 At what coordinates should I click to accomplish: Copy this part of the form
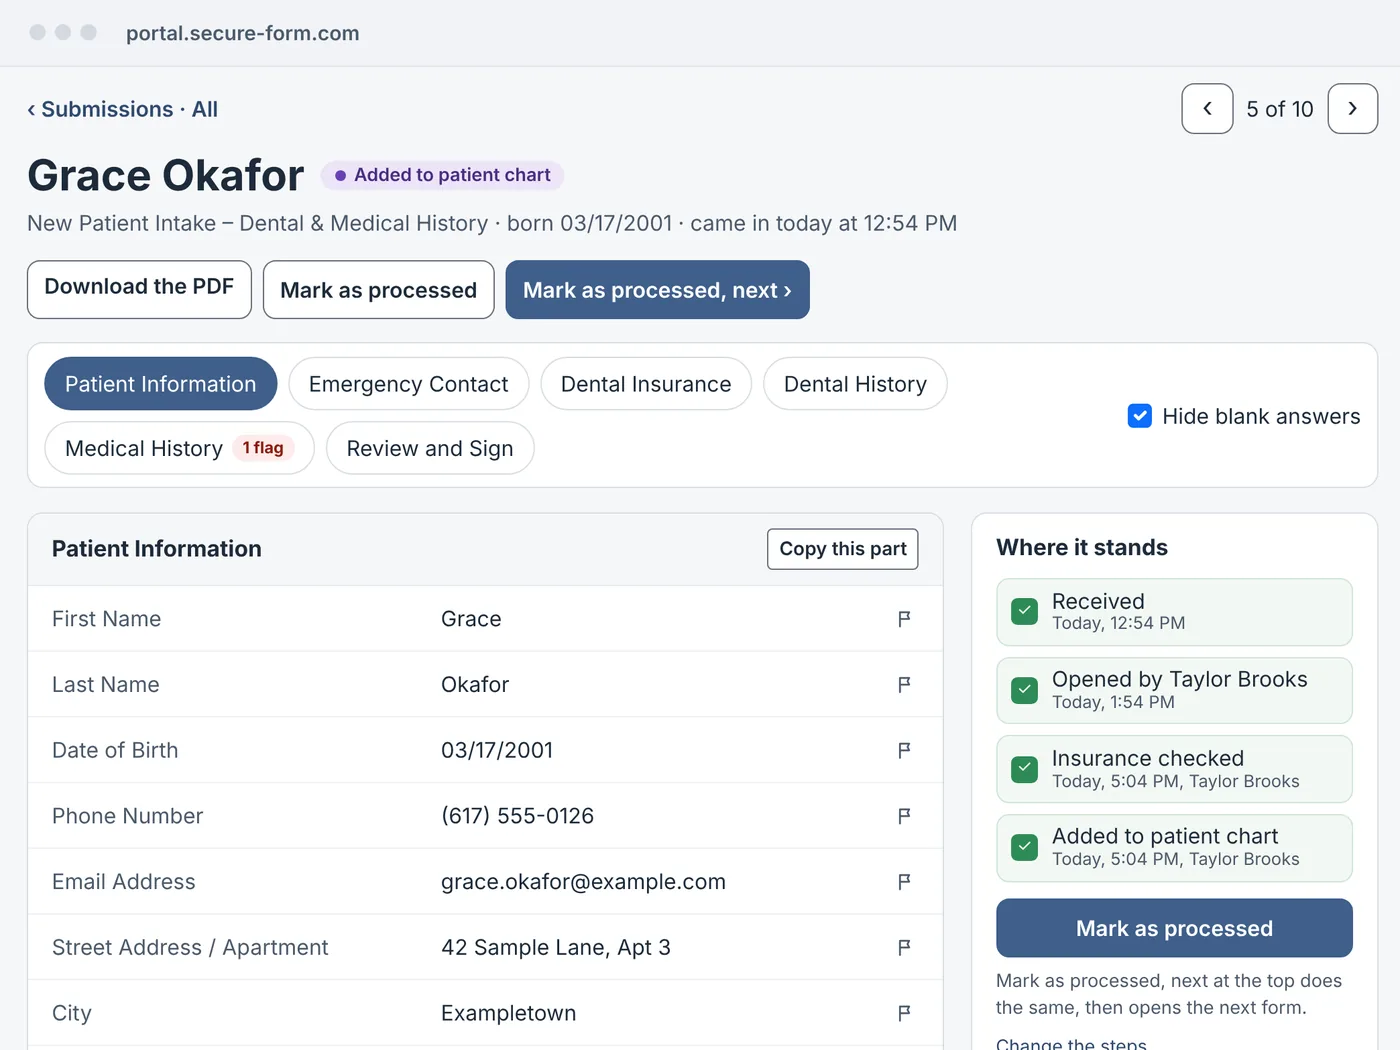[x=843, y=549]
